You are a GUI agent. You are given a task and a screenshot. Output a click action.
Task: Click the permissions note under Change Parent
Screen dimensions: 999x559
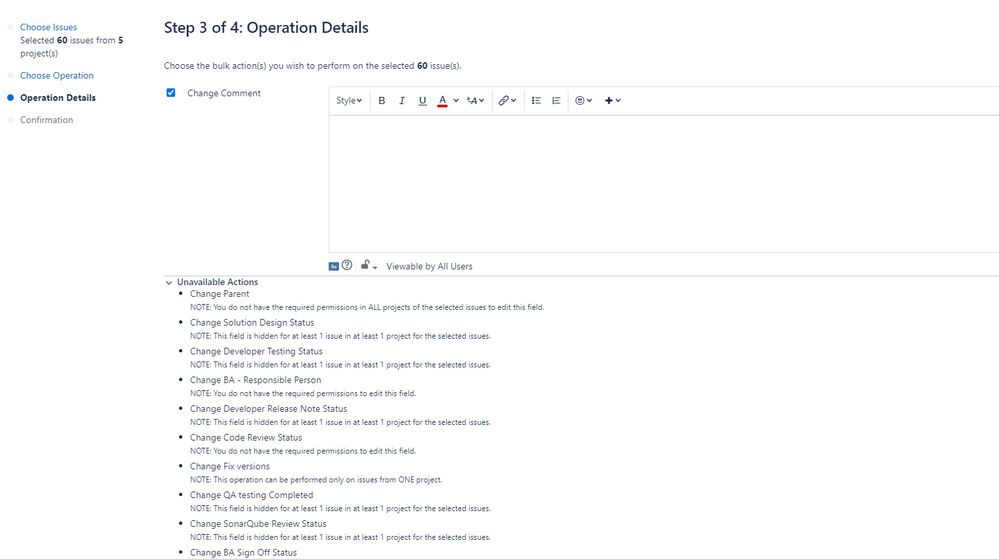[x=367, y=307]
